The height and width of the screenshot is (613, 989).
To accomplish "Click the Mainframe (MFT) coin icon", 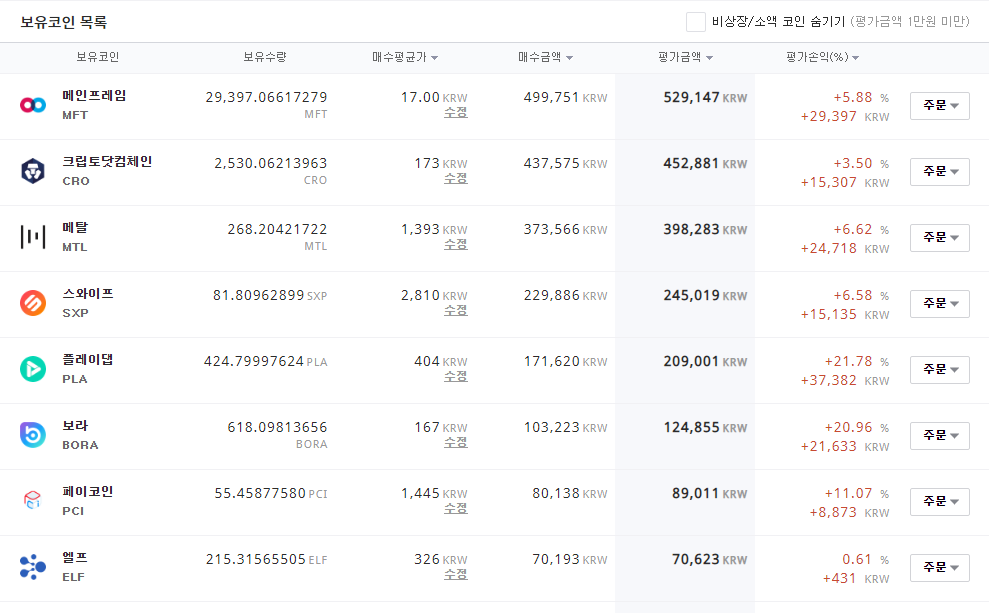I will [33, 105].
